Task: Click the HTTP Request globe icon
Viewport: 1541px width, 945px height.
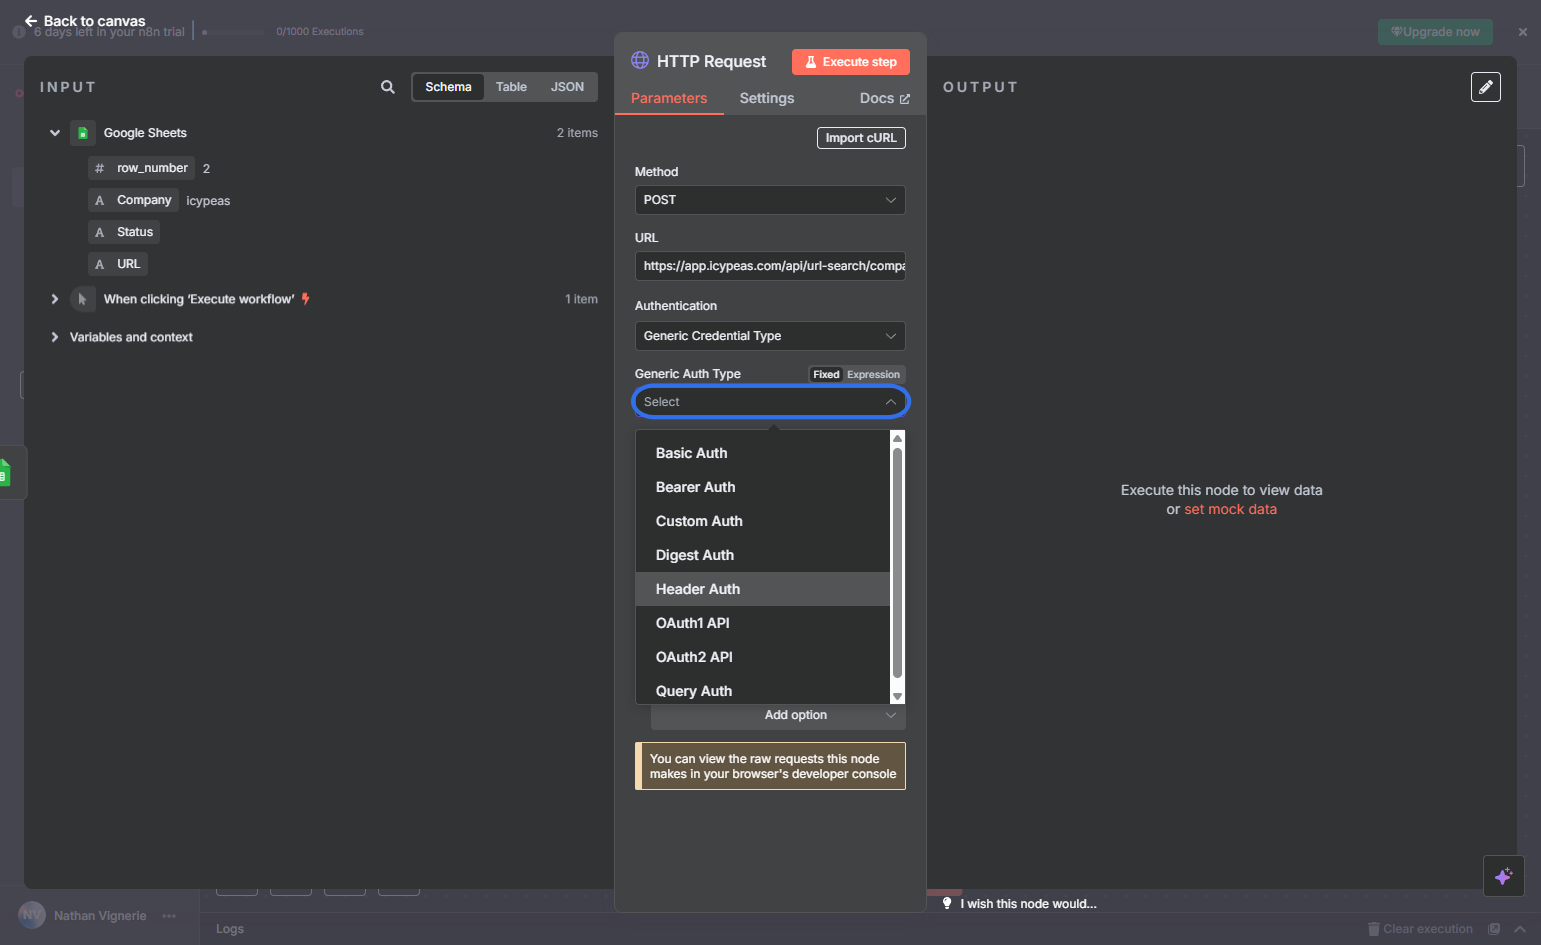Action: tap(640, 61)
